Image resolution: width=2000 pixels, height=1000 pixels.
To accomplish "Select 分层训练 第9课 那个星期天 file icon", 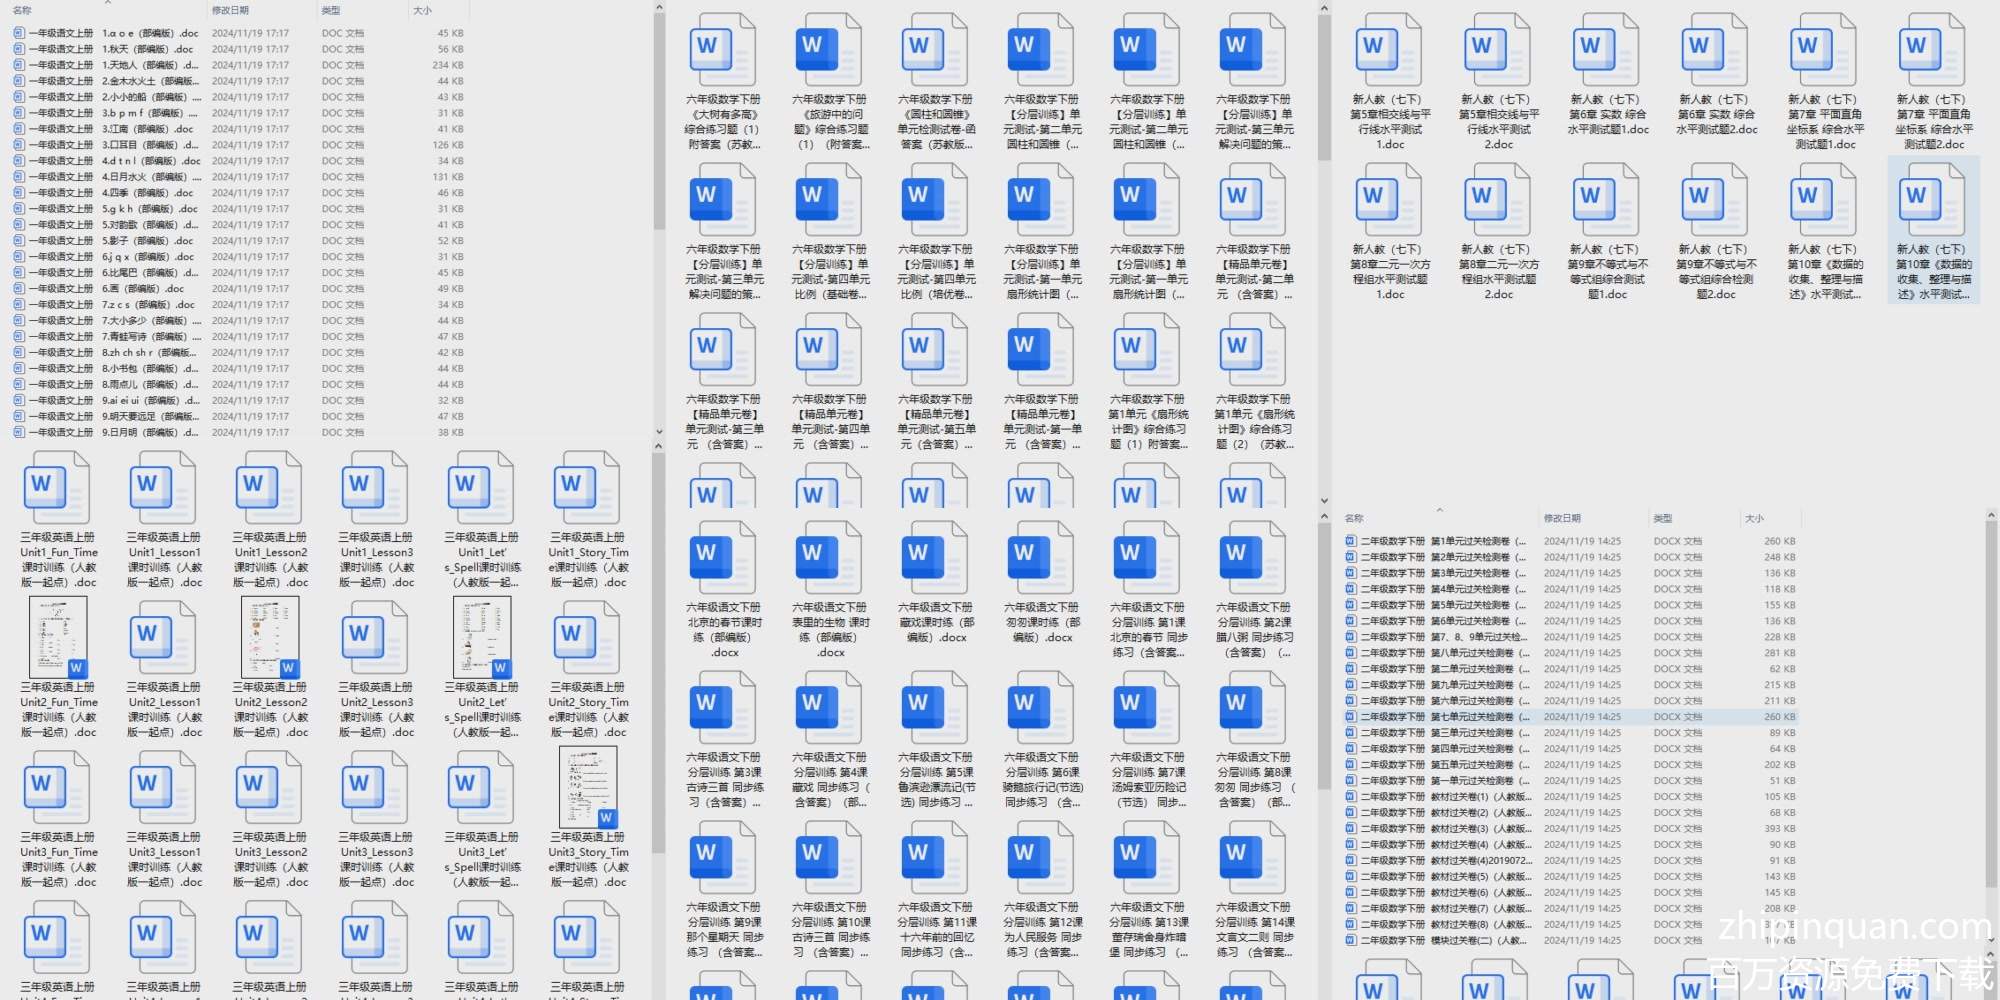I will 722,857.
